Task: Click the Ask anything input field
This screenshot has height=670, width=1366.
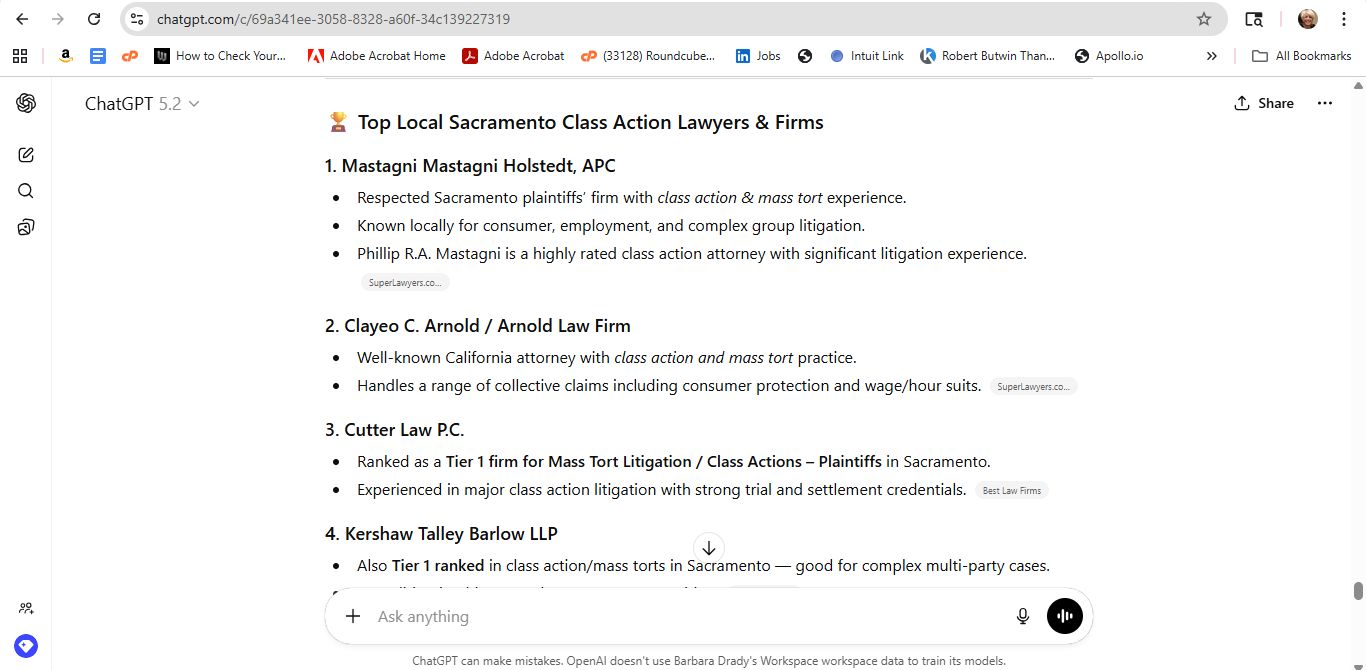Action: [x=685, y=617]
